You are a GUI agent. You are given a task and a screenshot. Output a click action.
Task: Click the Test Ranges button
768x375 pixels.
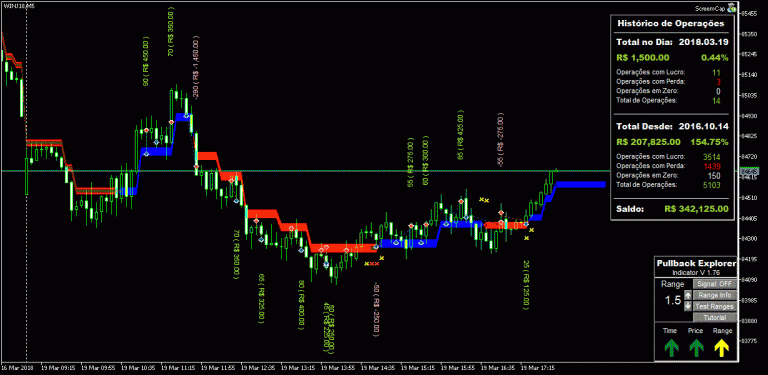coord(715,306)
